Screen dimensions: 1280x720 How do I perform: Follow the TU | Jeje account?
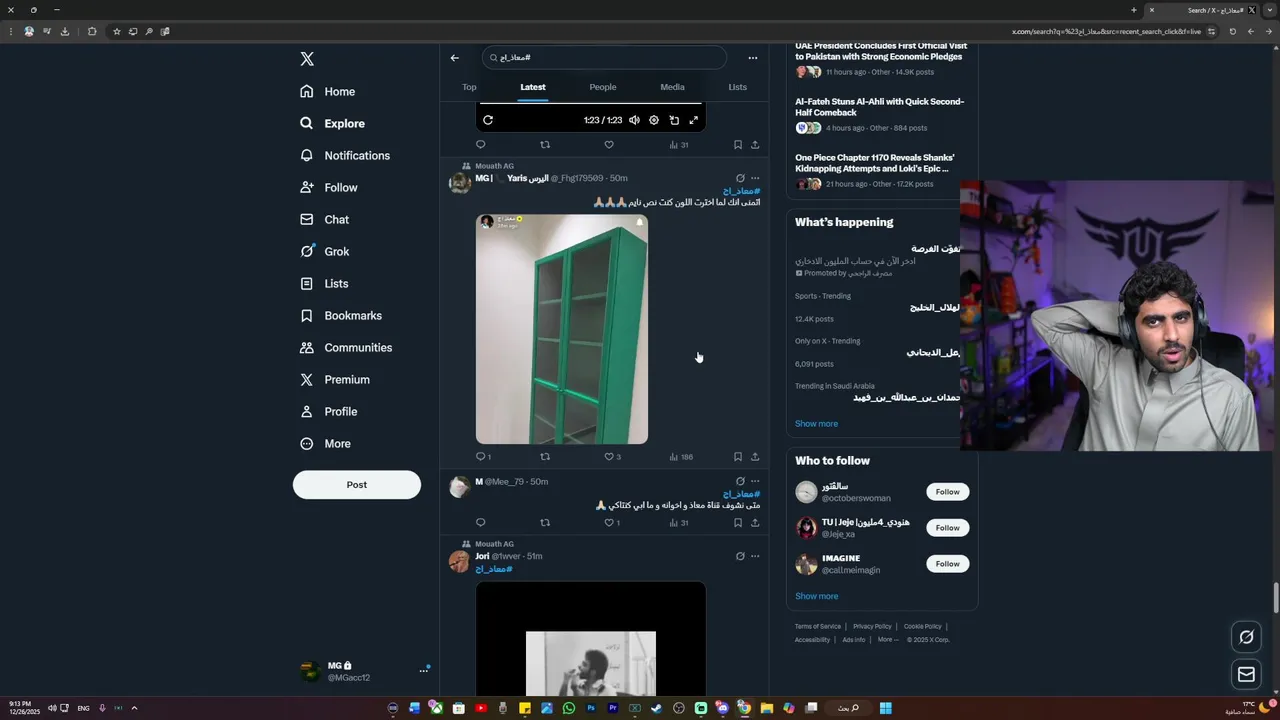click(948, 528)
